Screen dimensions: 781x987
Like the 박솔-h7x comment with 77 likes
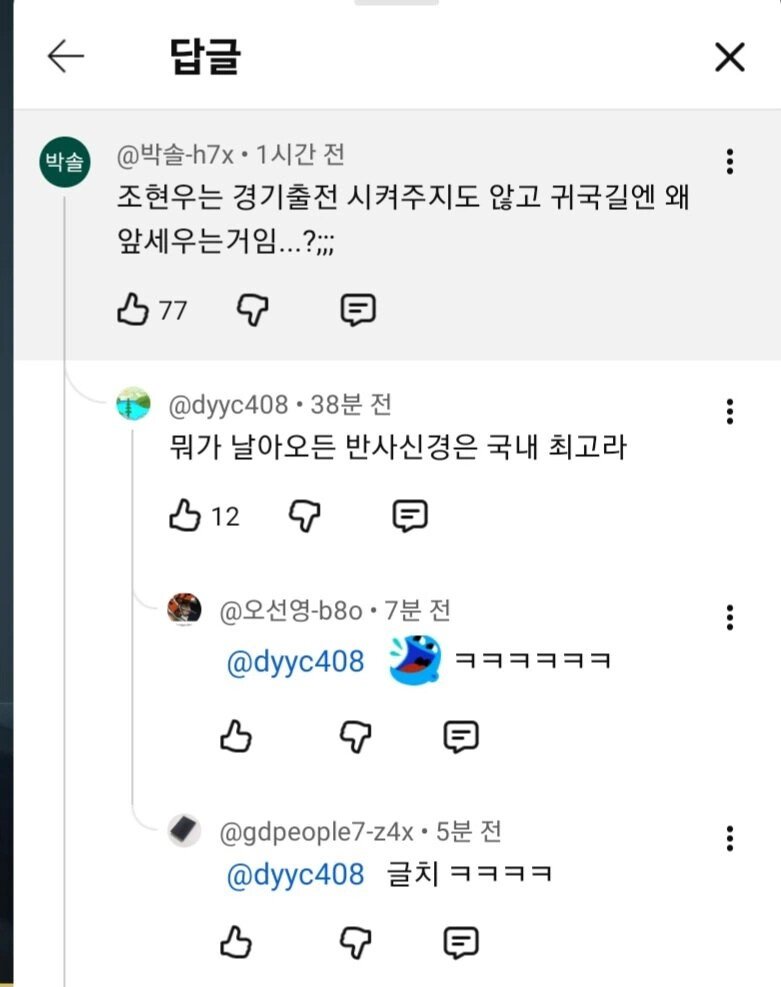pyautogui.click(x=133, y=309)
